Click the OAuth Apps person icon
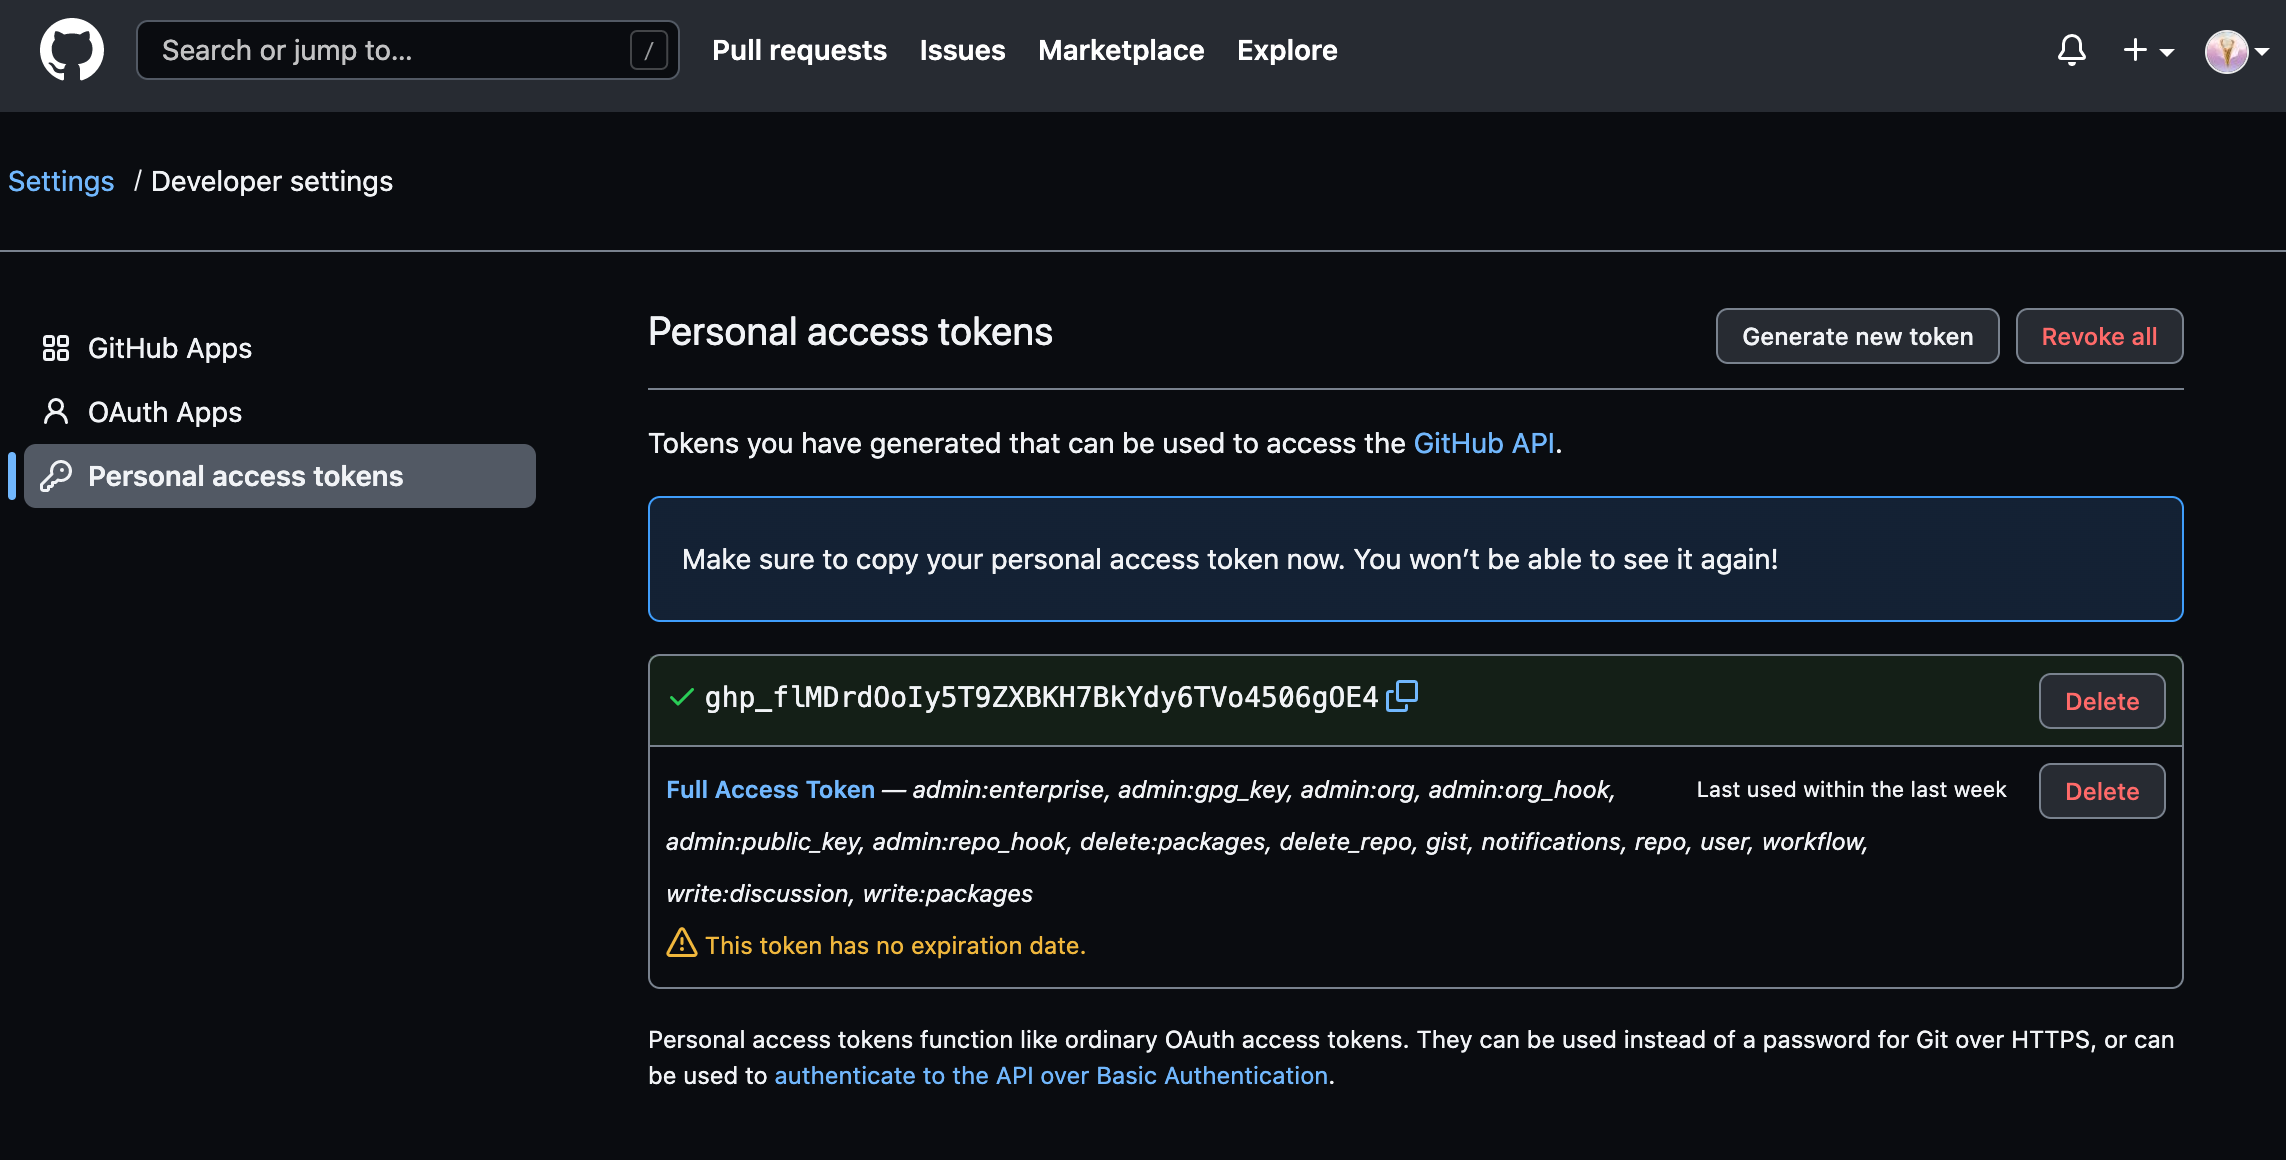The width and height of the screenshot is (2286, 1160). coord(56,412)
